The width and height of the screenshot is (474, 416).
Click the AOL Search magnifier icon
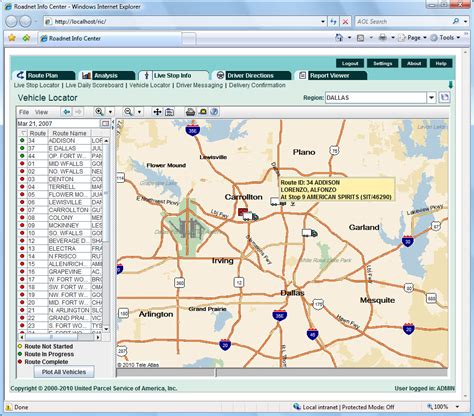tap(456, 21)
